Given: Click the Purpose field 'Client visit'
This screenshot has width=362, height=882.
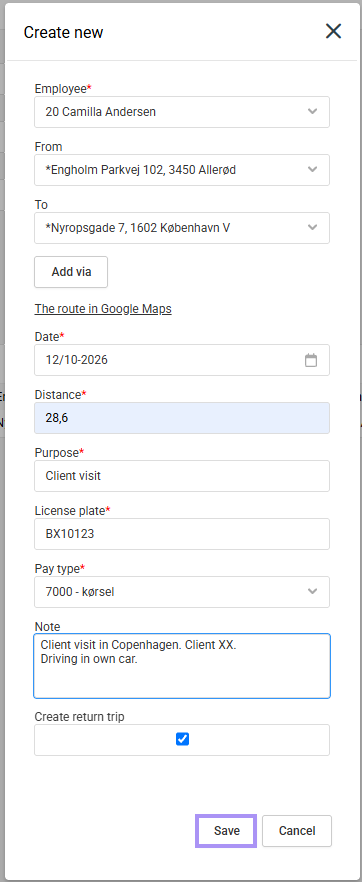Looking at the screenshot, I should coord(182,476).
